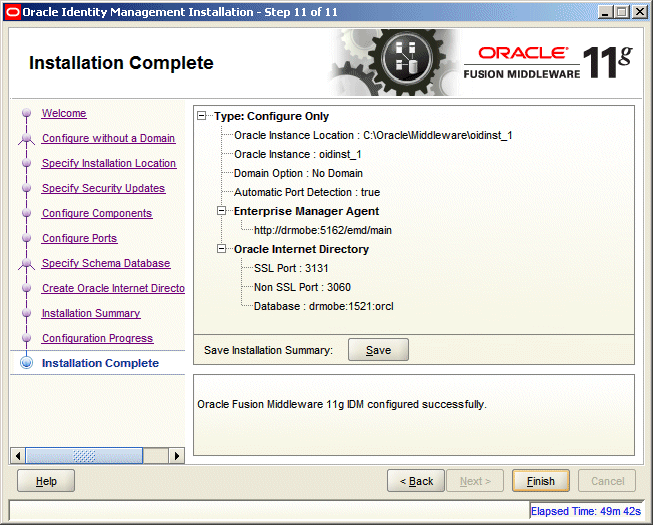This screenshot has width=653, height=525.
Task: Click the Help button
Action: [46, 481]
